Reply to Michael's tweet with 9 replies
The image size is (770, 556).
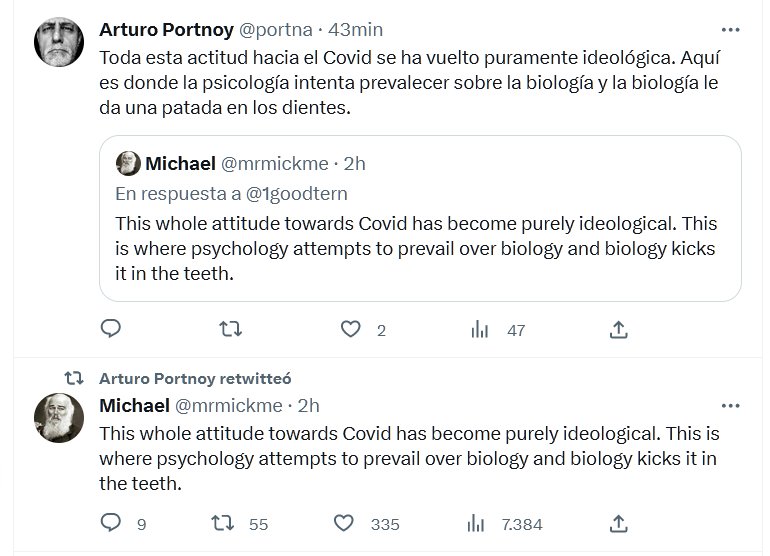[x=112, y=523]
